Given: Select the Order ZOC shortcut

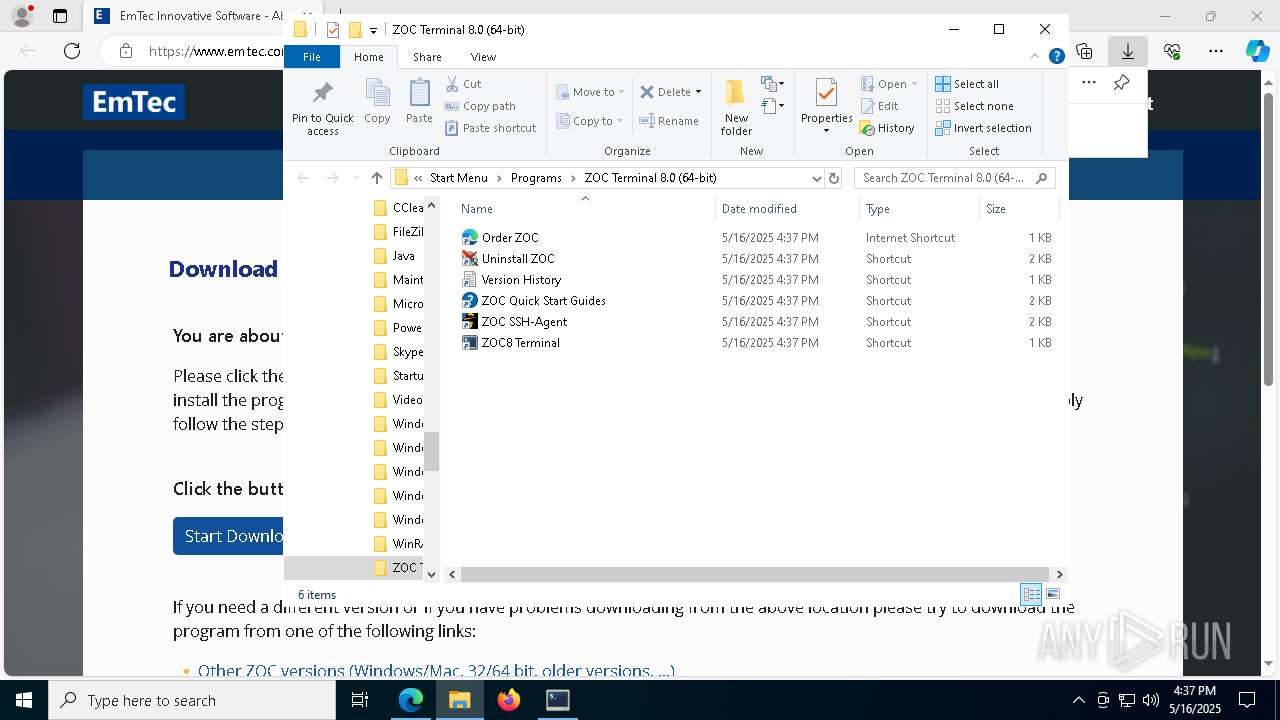Looking at the screenshot, I should click(x=510, y=238).
